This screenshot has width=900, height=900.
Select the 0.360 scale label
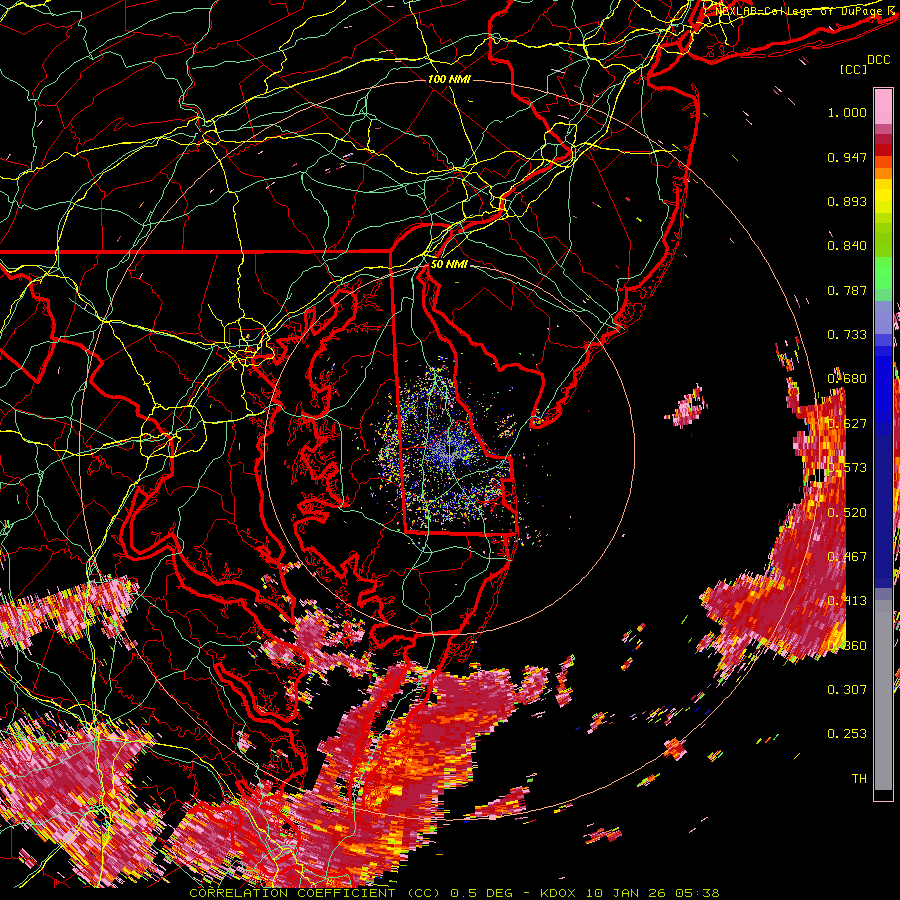[847, 646]
